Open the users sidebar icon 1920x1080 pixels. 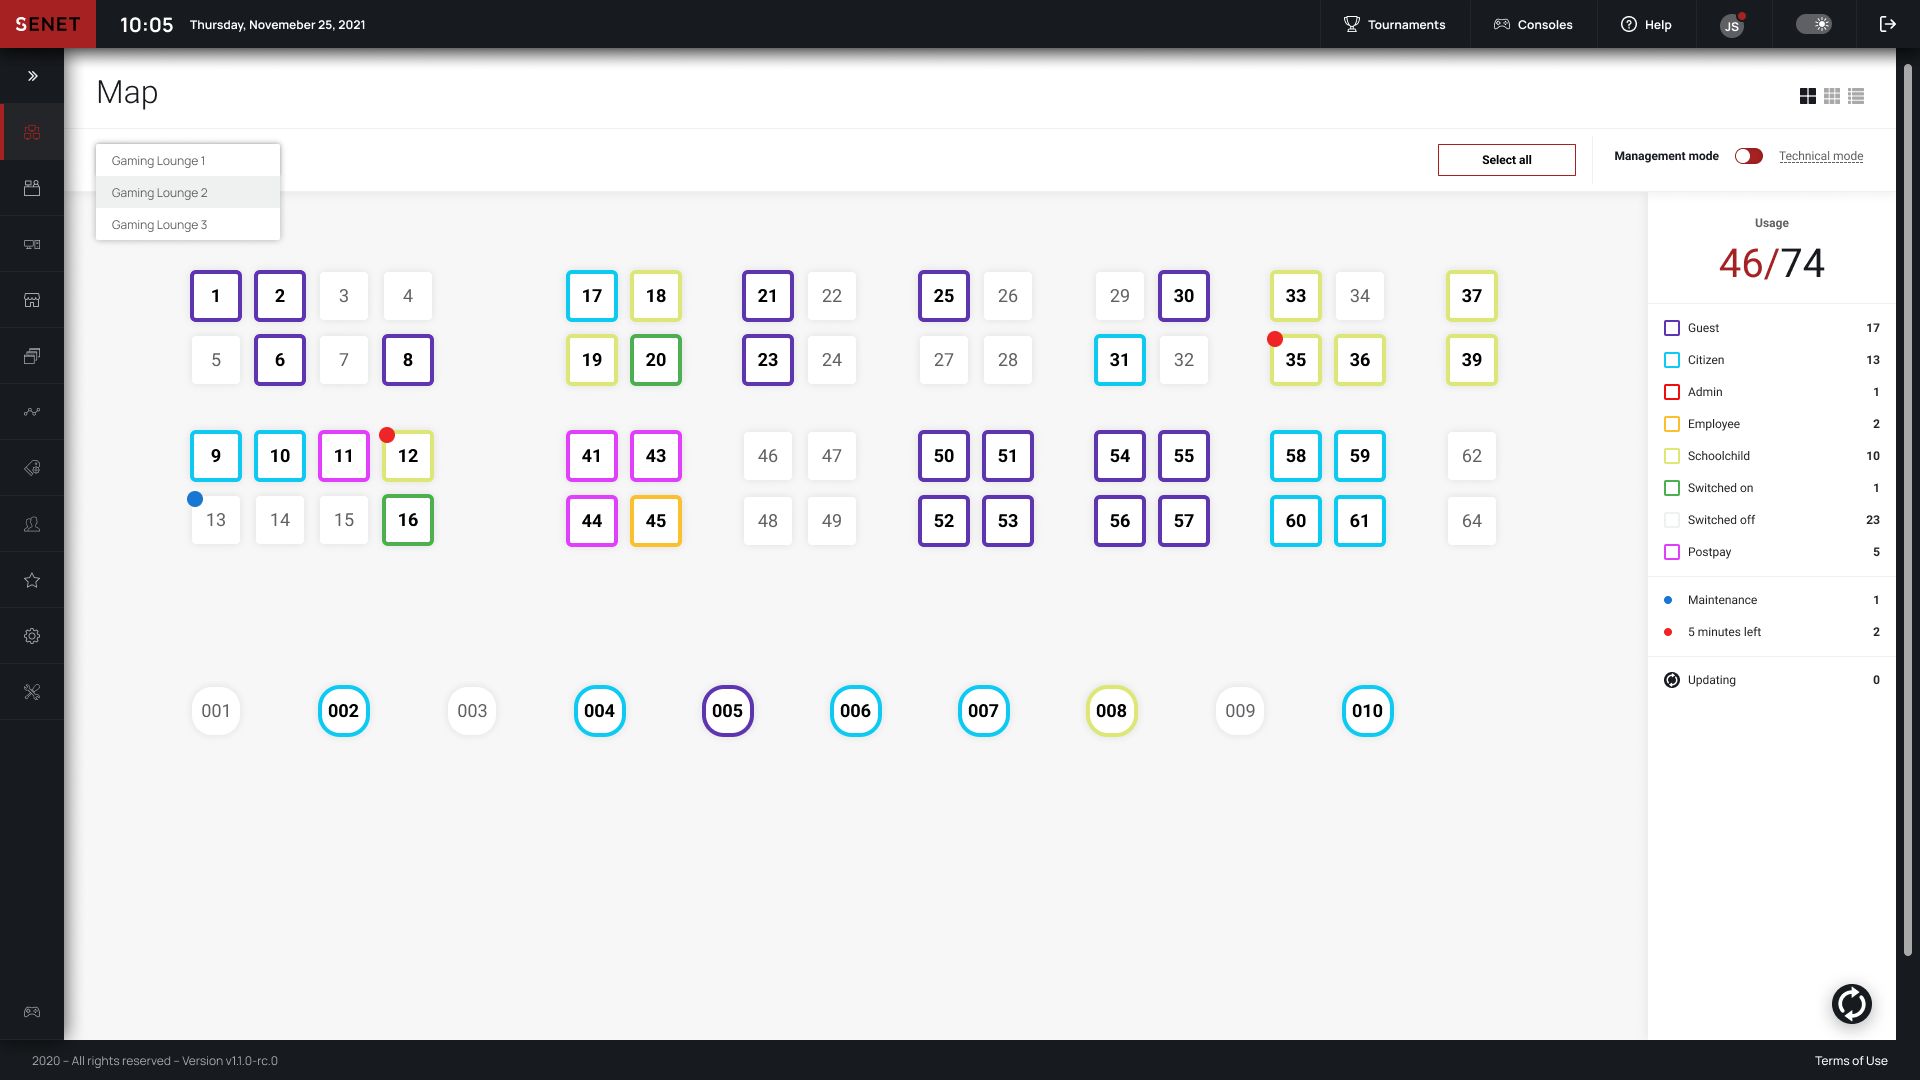coord(32,524)
